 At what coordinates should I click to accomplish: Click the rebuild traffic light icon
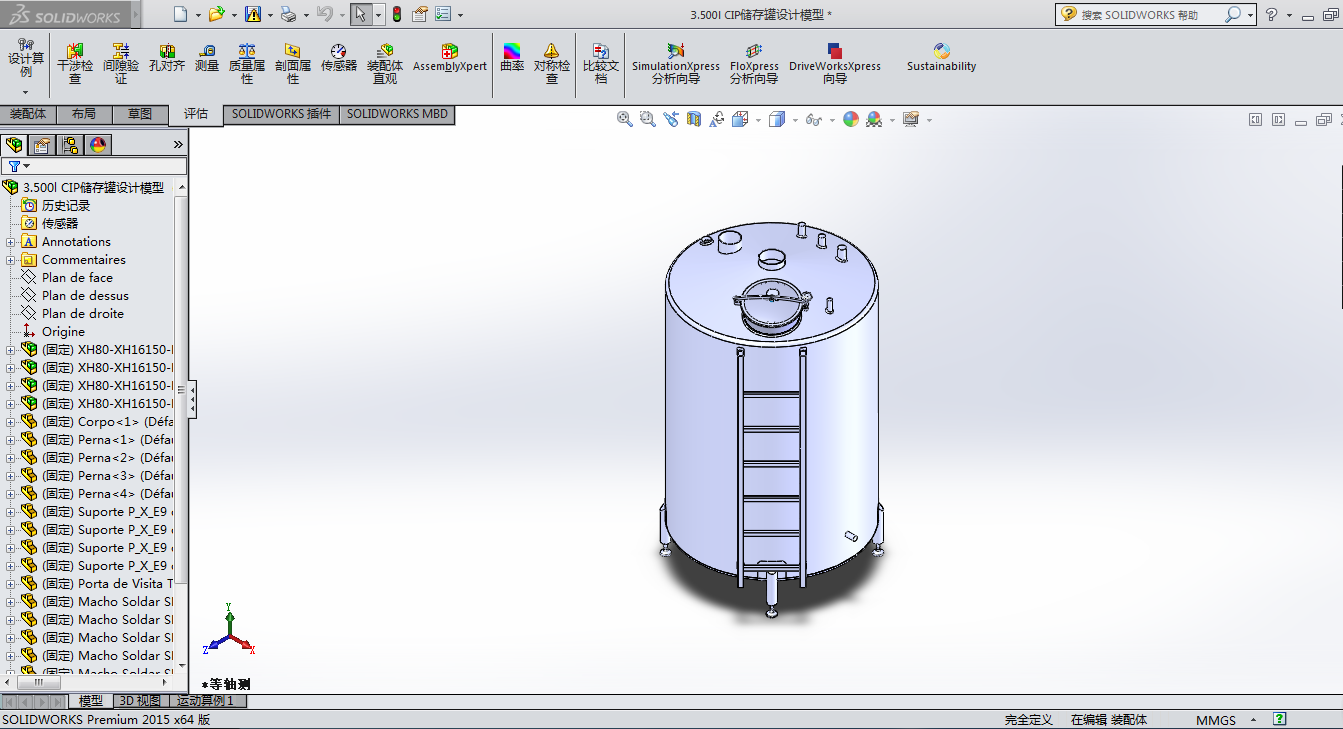[x=396, y=14]
